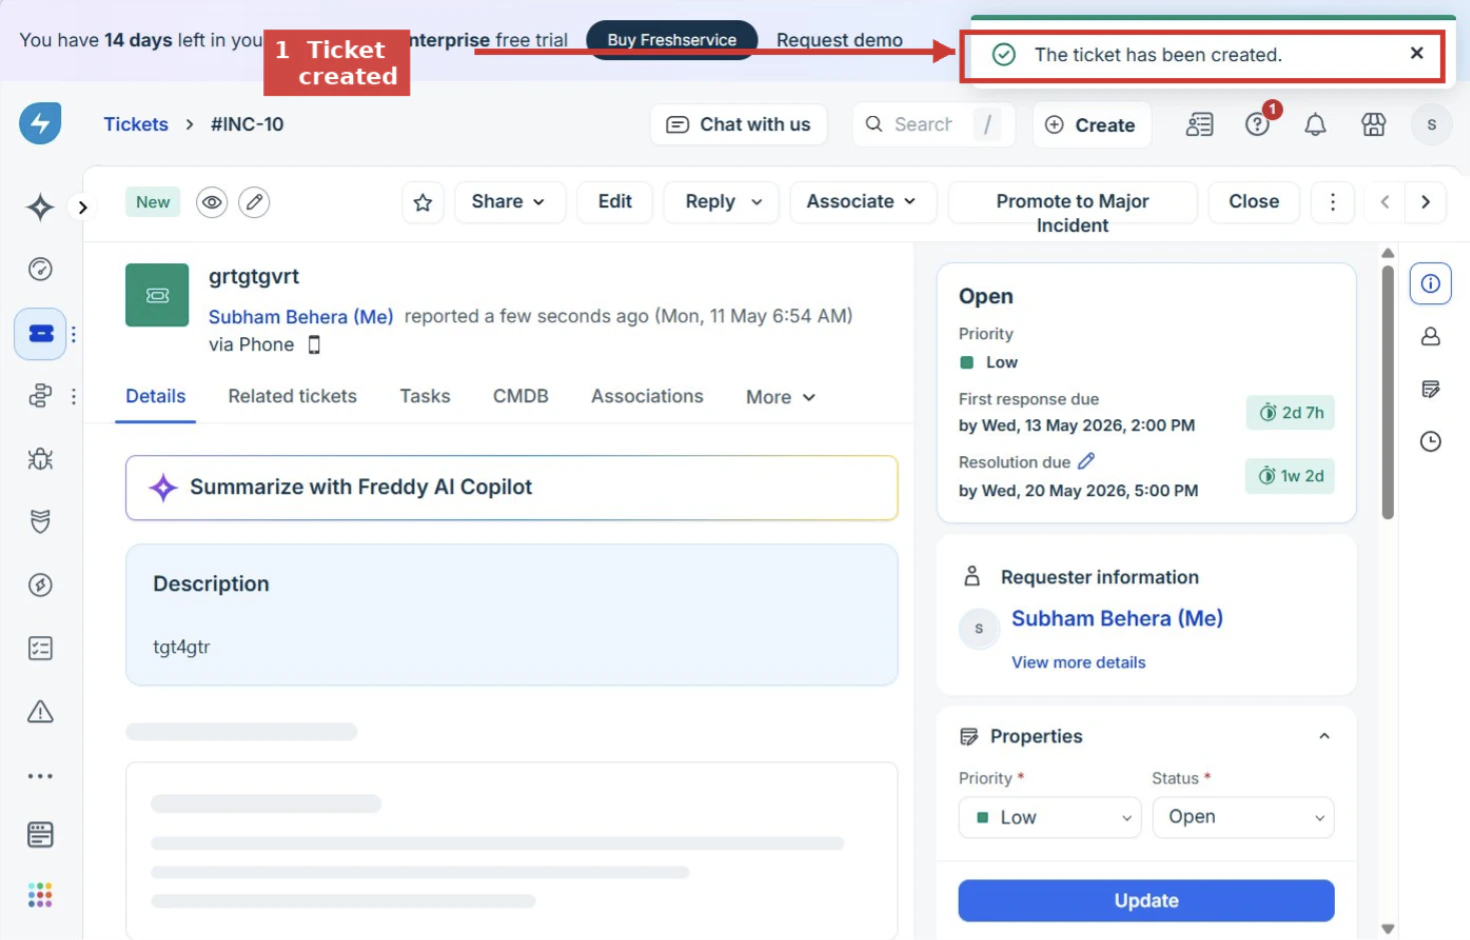Image resolution: width=1470 pixels, height=940 pixels.
Task: Click the pencil edit icon beside New badge
Action: [x=254, y=202]
